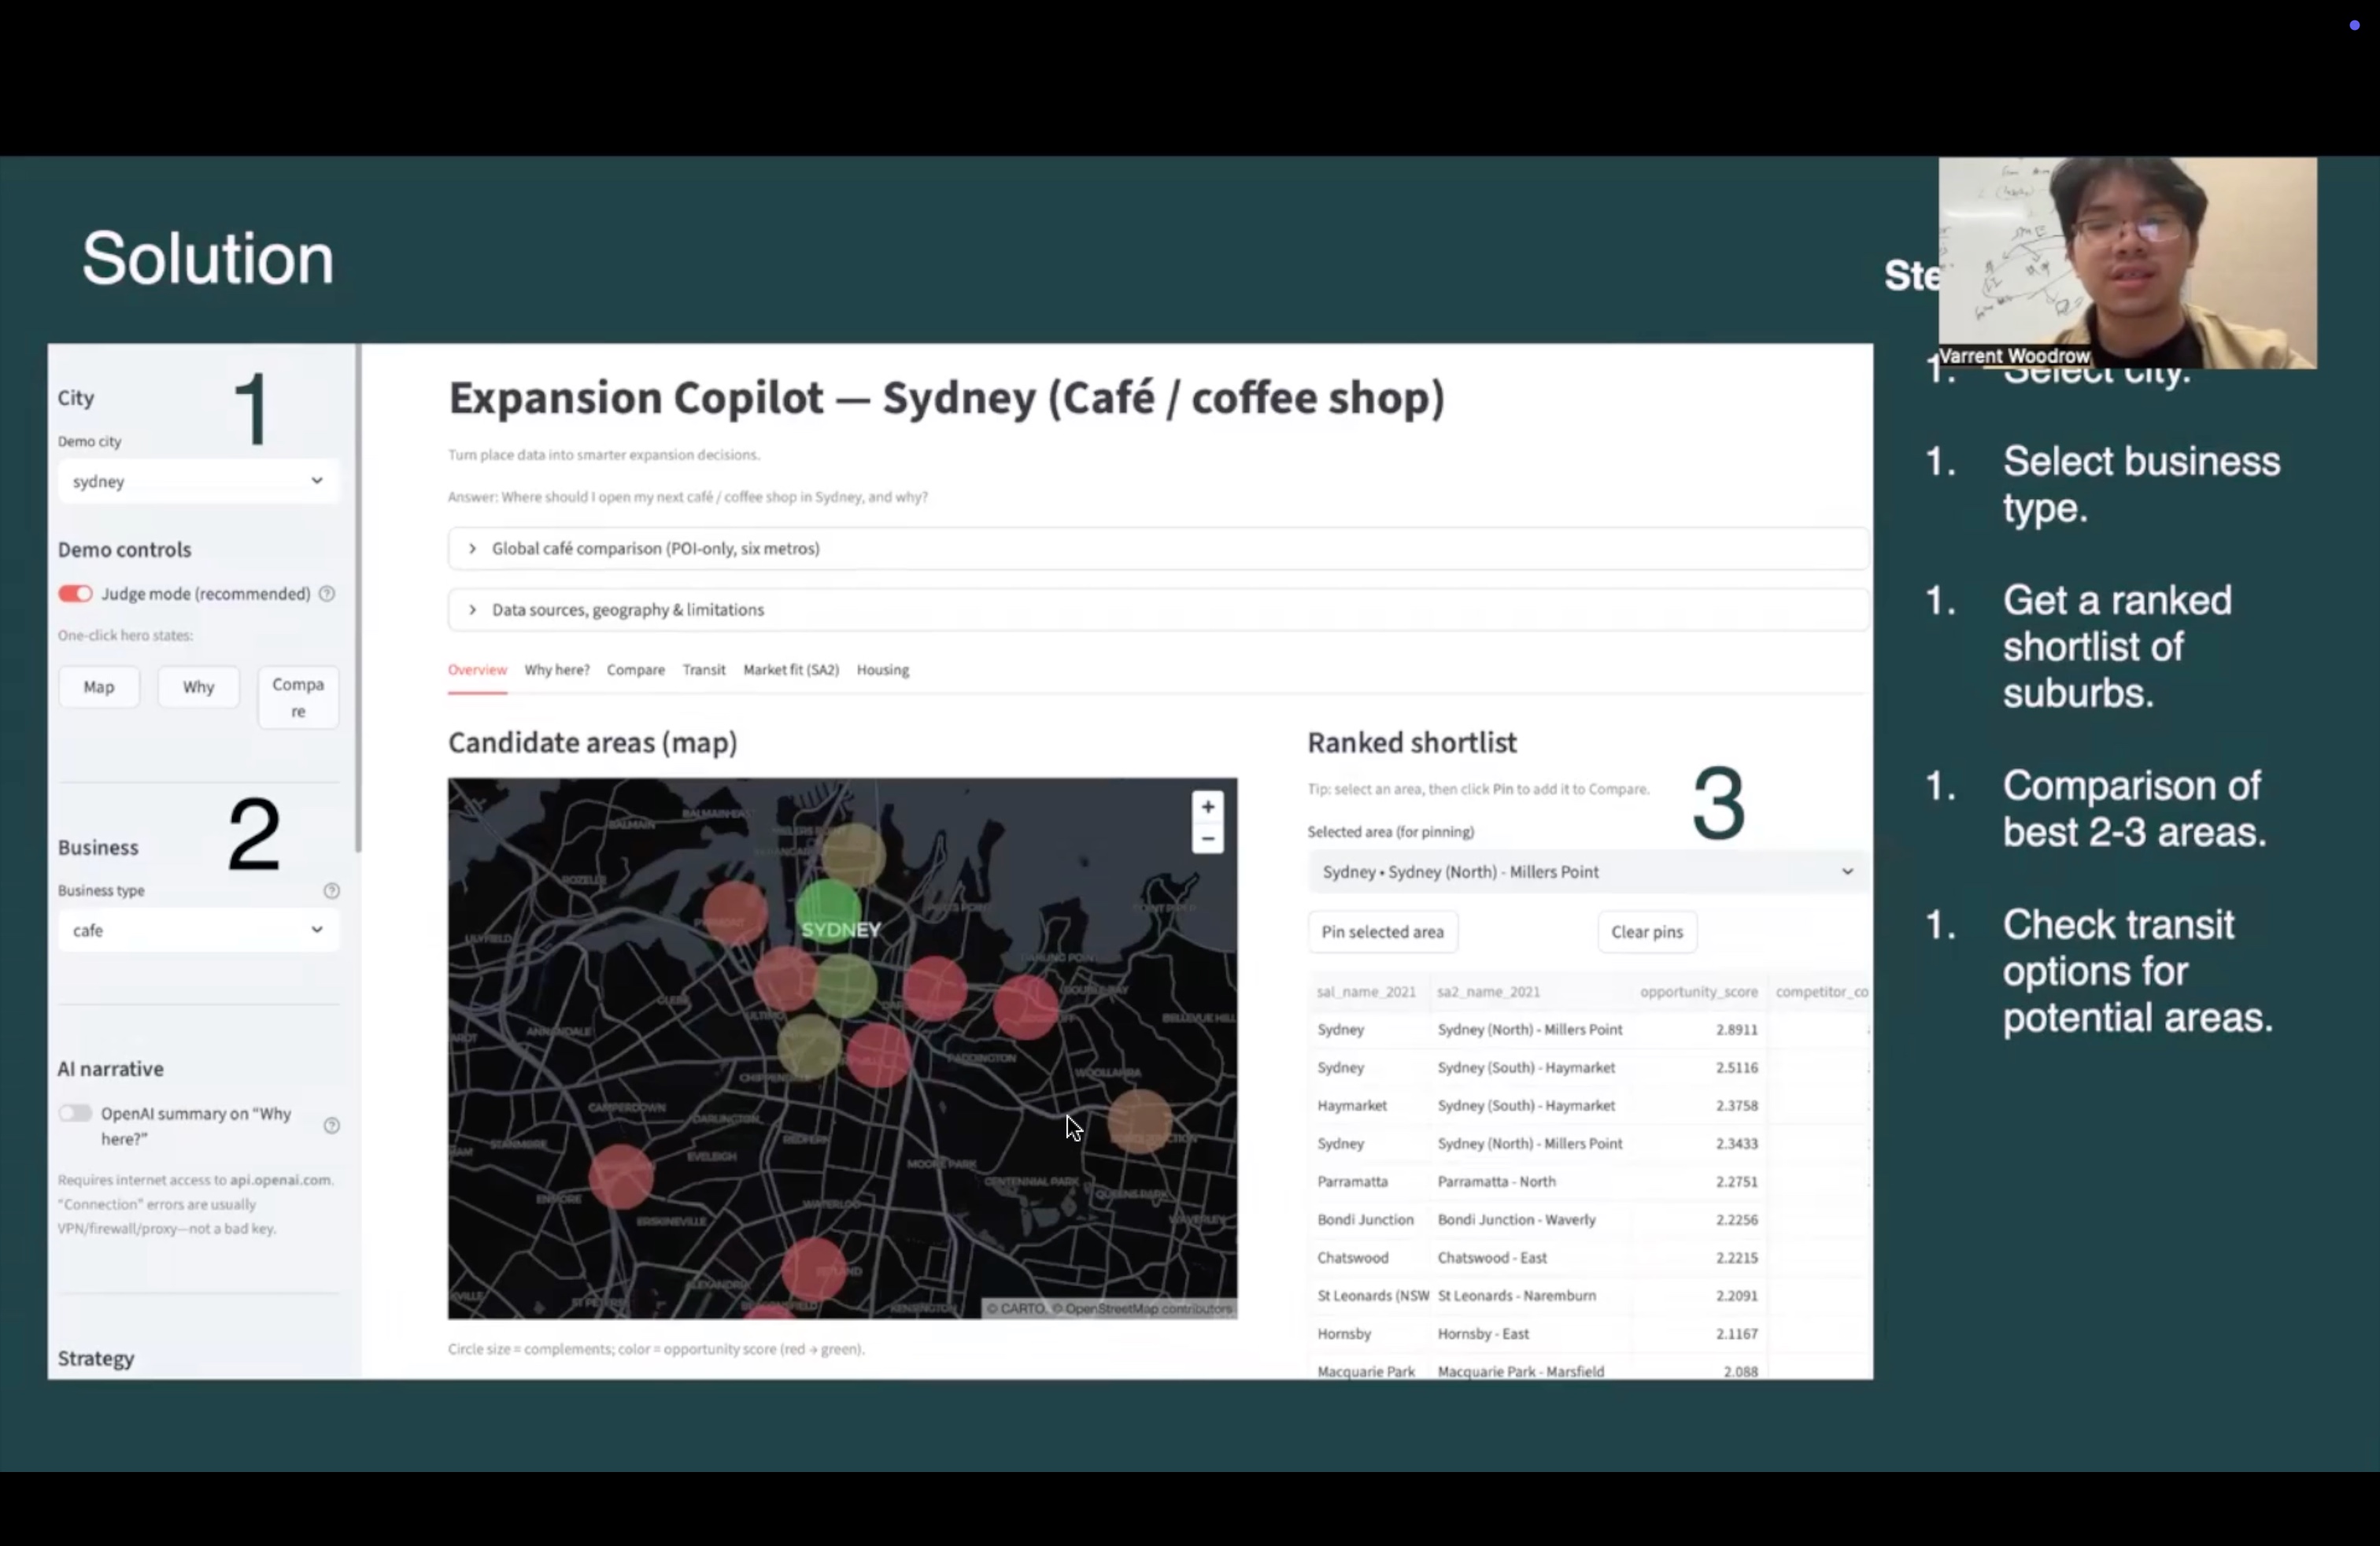This screenshot has width=2380, height=1546.
Task: Click the Map hero state button
Action: click(x=98, y=687)
